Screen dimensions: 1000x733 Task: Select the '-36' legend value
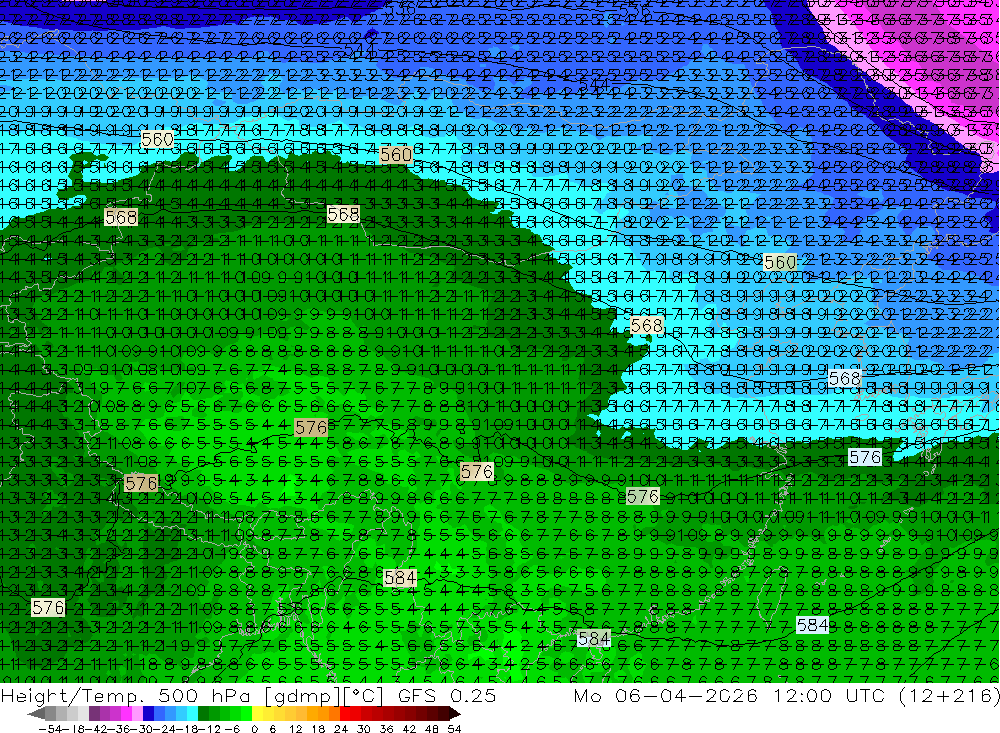click(x=119, y=729)
